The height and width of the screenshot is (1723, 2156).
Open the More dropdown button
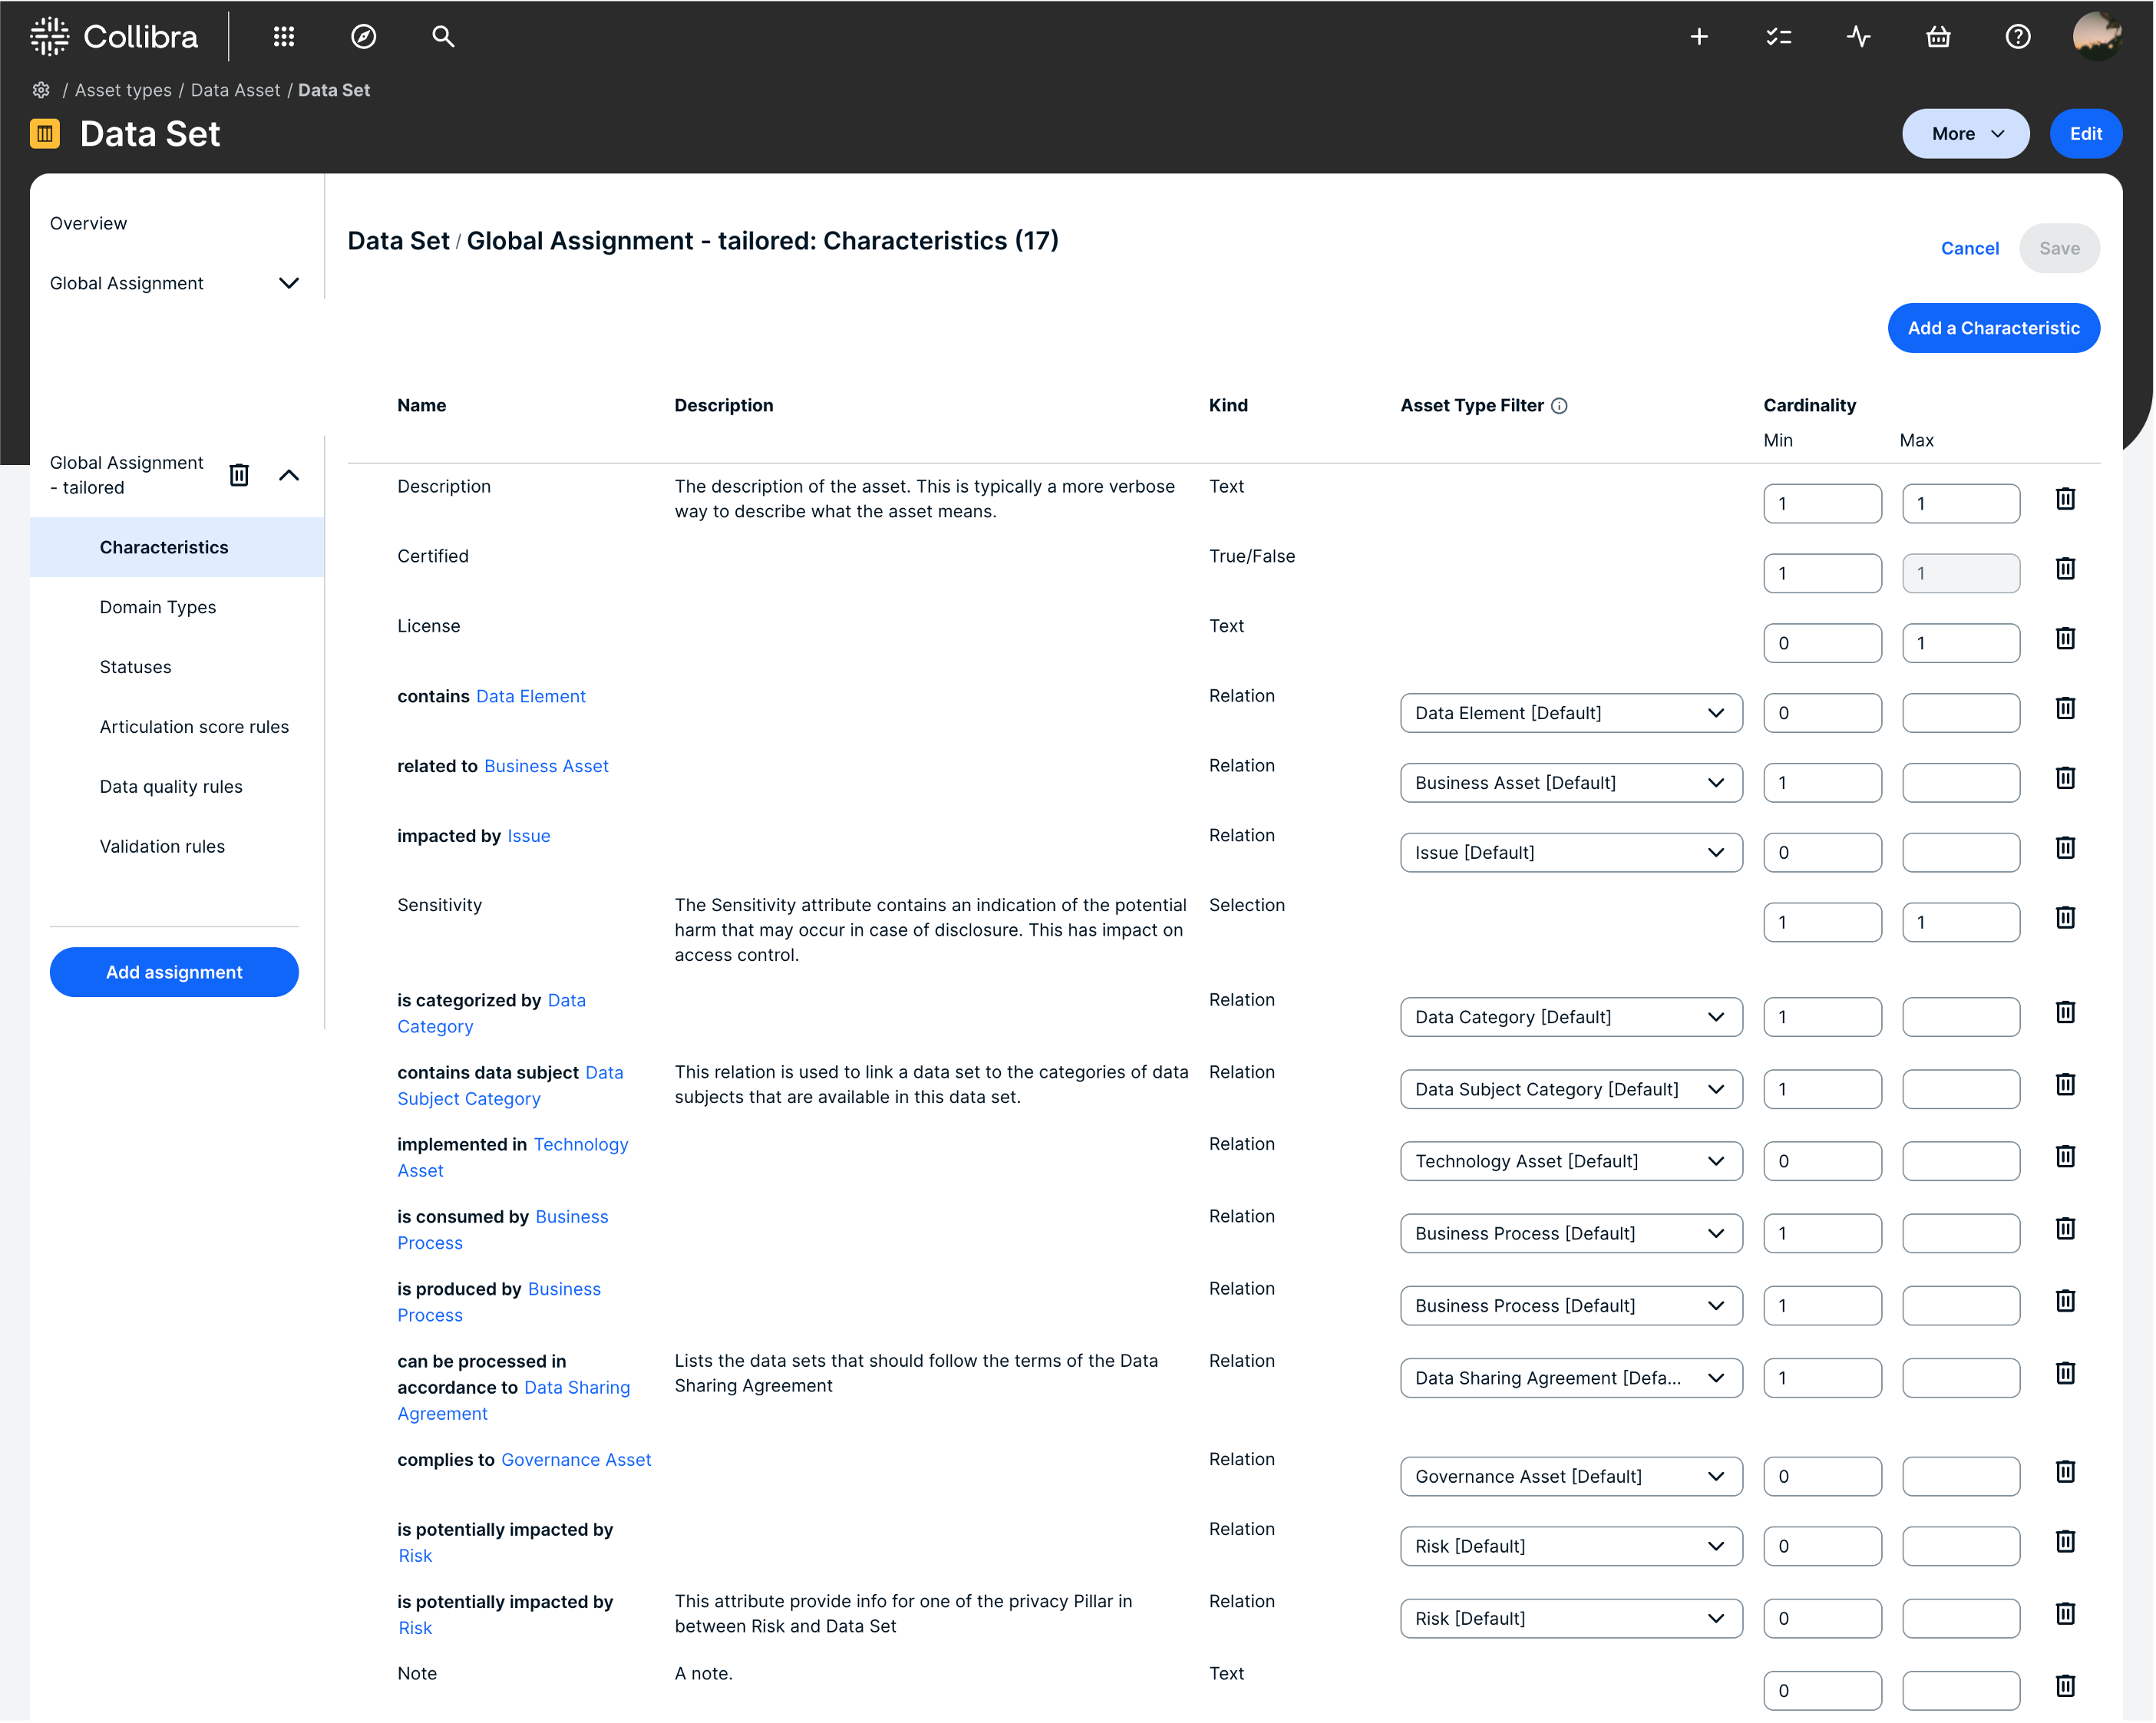click(x=1966, y=134)
